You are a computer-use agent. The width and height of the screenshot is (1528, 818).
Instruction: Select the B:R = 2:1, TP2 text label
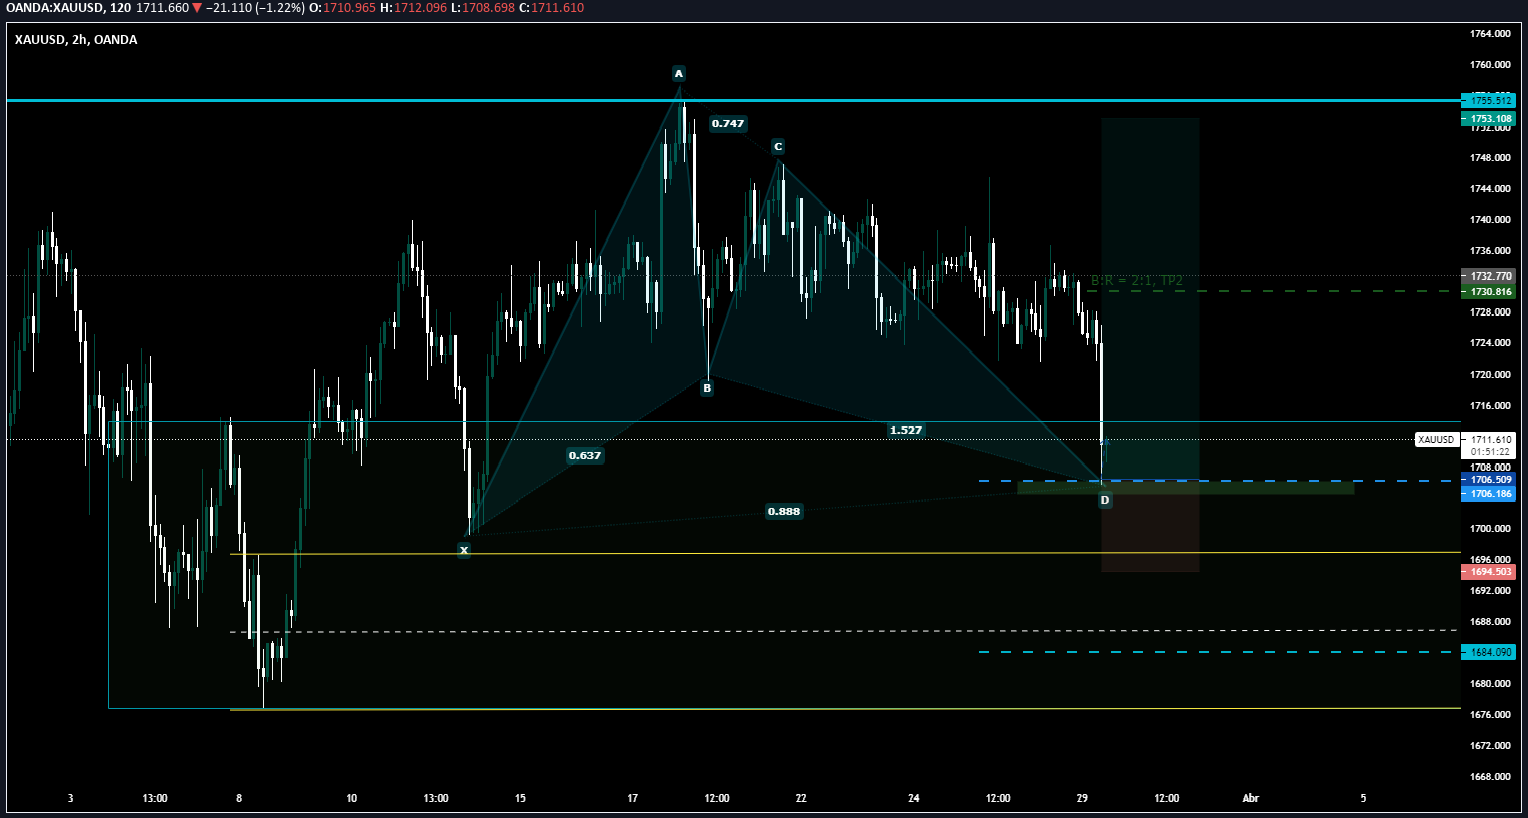click(x=1136, y=281)
